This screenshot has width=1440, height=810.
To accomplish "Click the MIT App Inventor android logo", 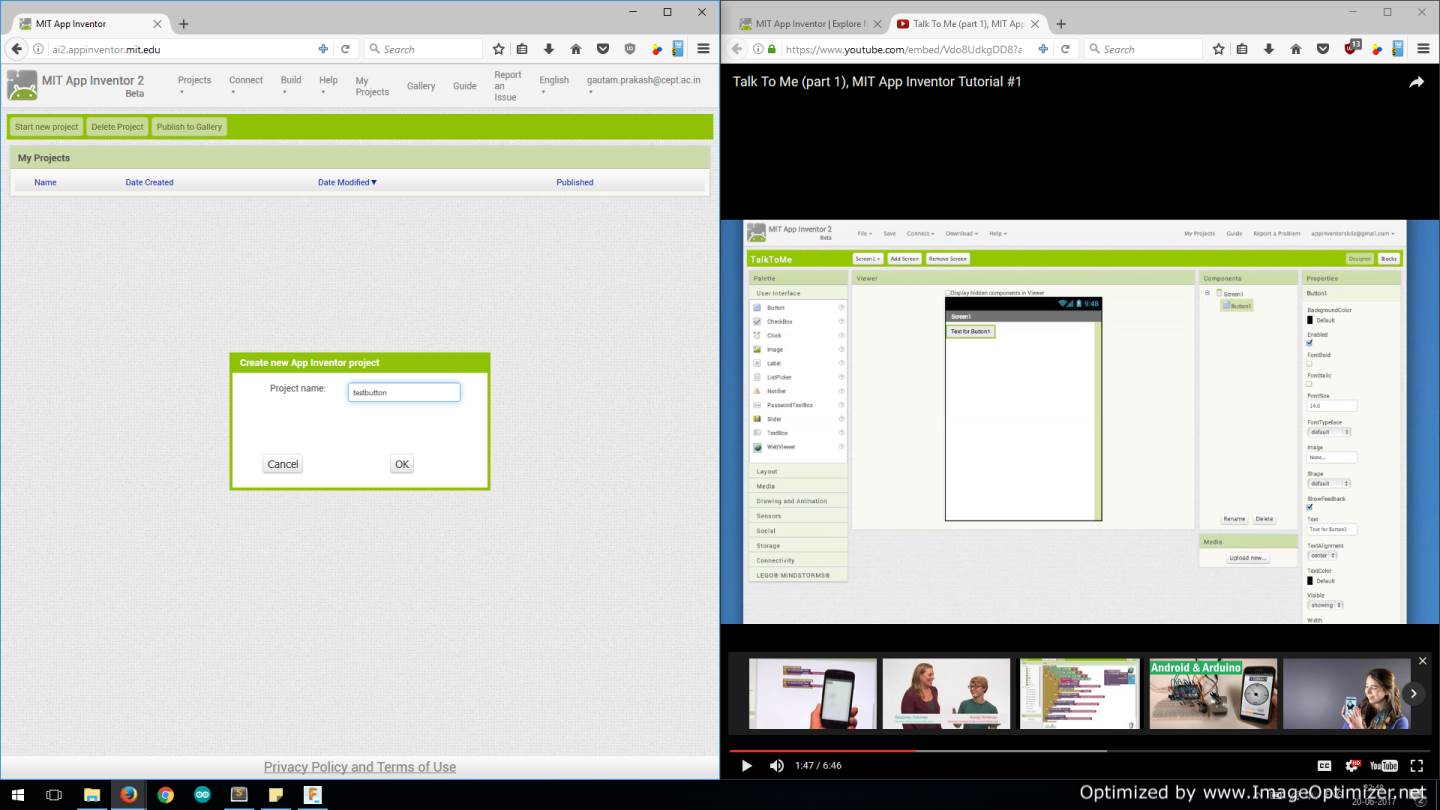I will coord(22,86).
